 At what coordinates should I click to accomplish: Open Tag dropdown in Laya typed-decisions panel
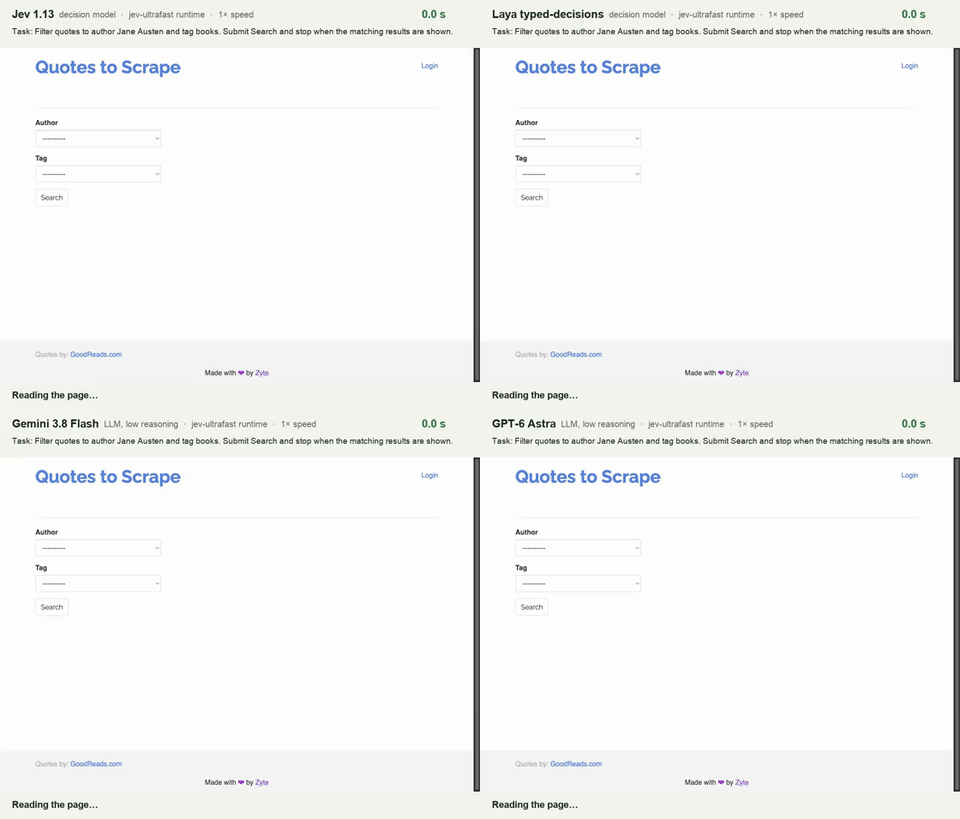pyautogui.click(x=578, y=174)
